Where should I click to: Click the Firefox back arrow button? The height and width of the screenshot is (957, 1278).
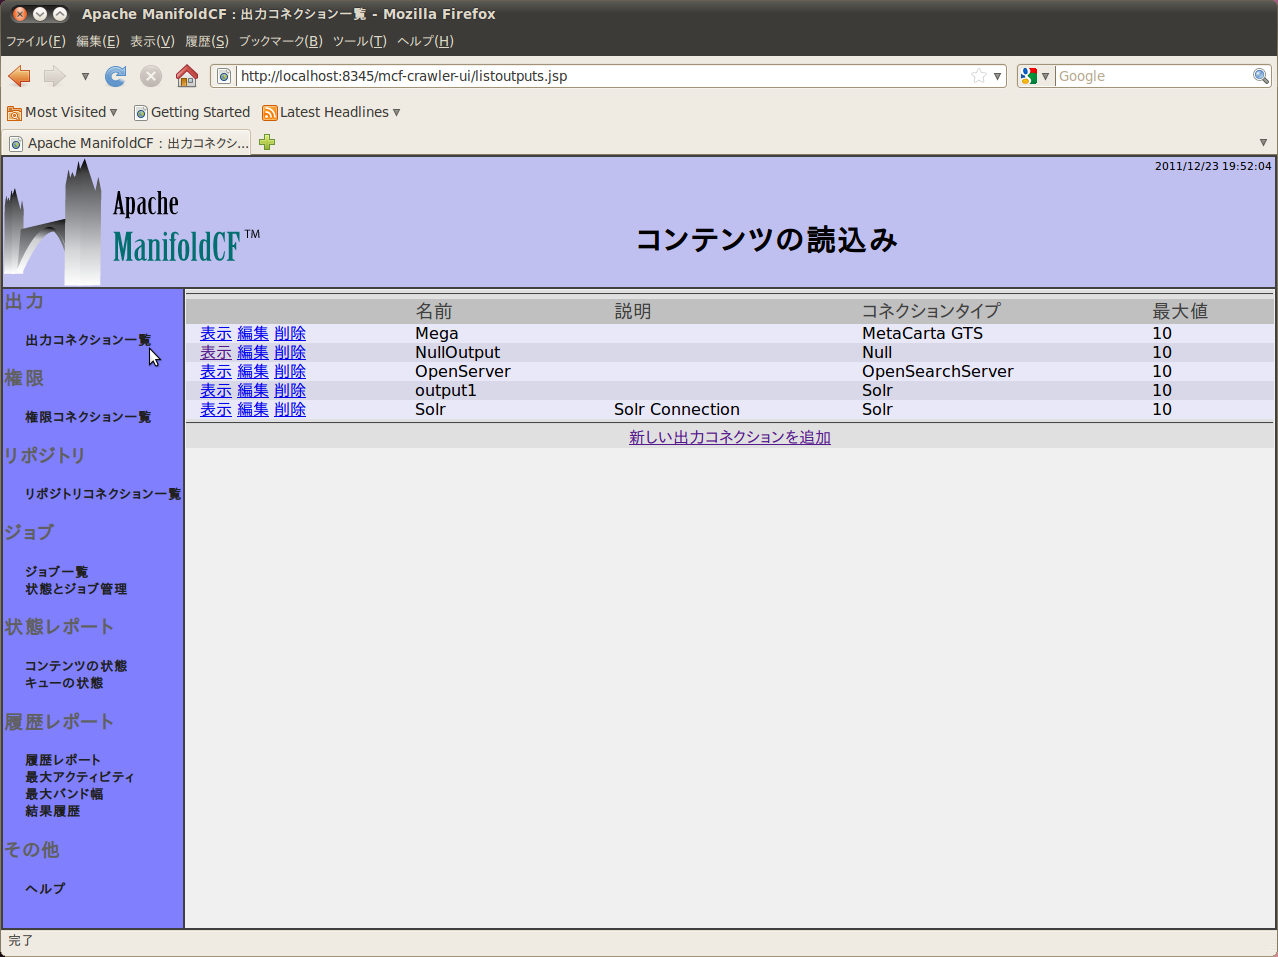click(x=20, y=76)
